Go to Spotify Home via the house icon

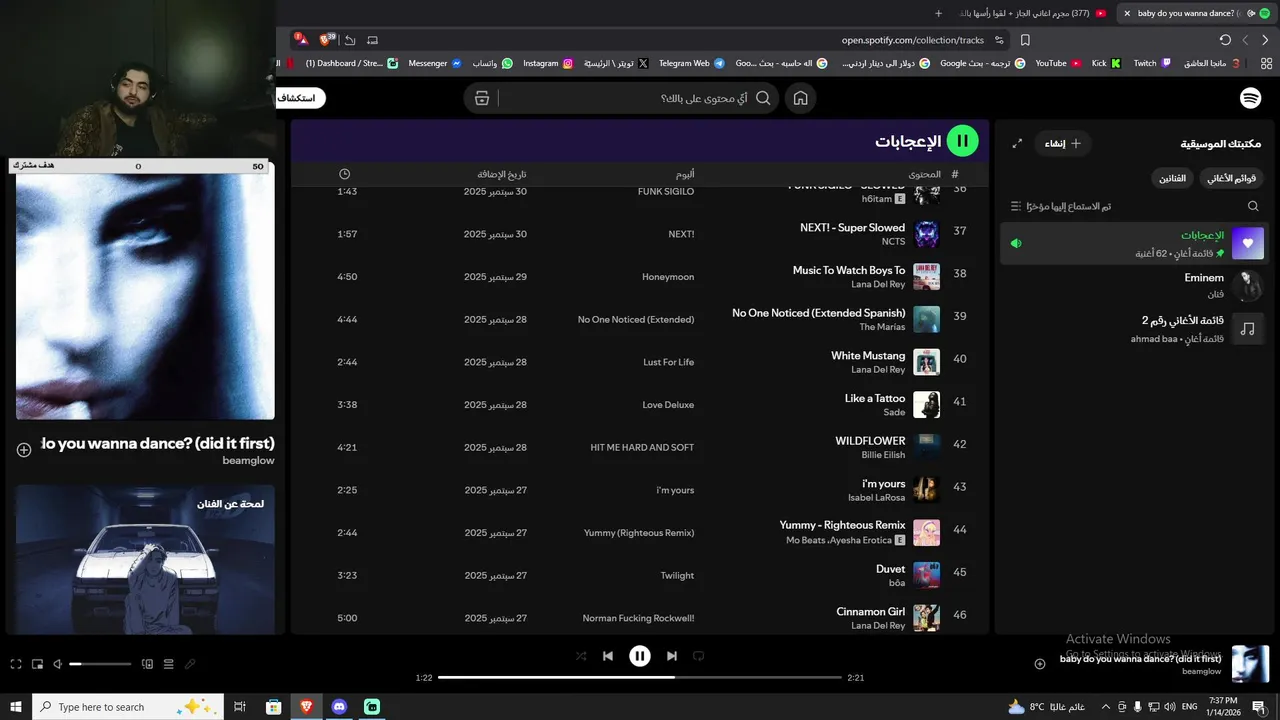click(800, 98)
